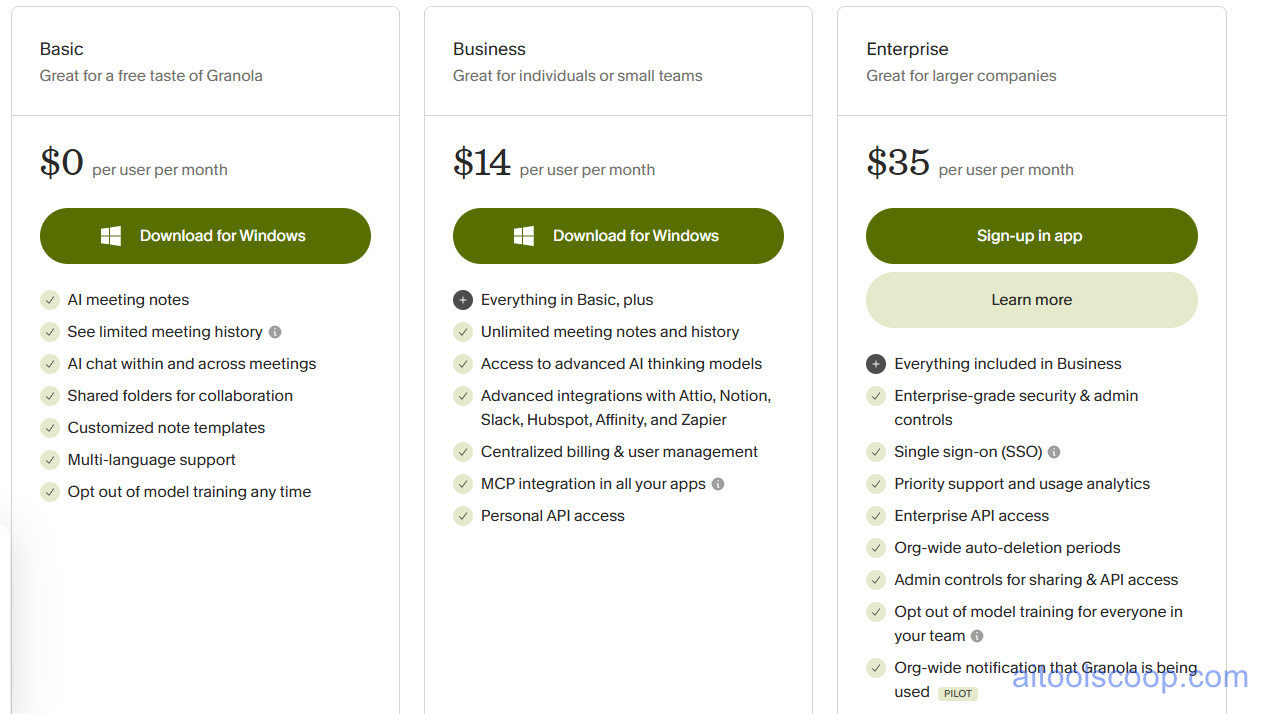The image size is (1268, 714).
Task: Click Download for Windows under the Basic plan
Action: [x=205, y=236]
